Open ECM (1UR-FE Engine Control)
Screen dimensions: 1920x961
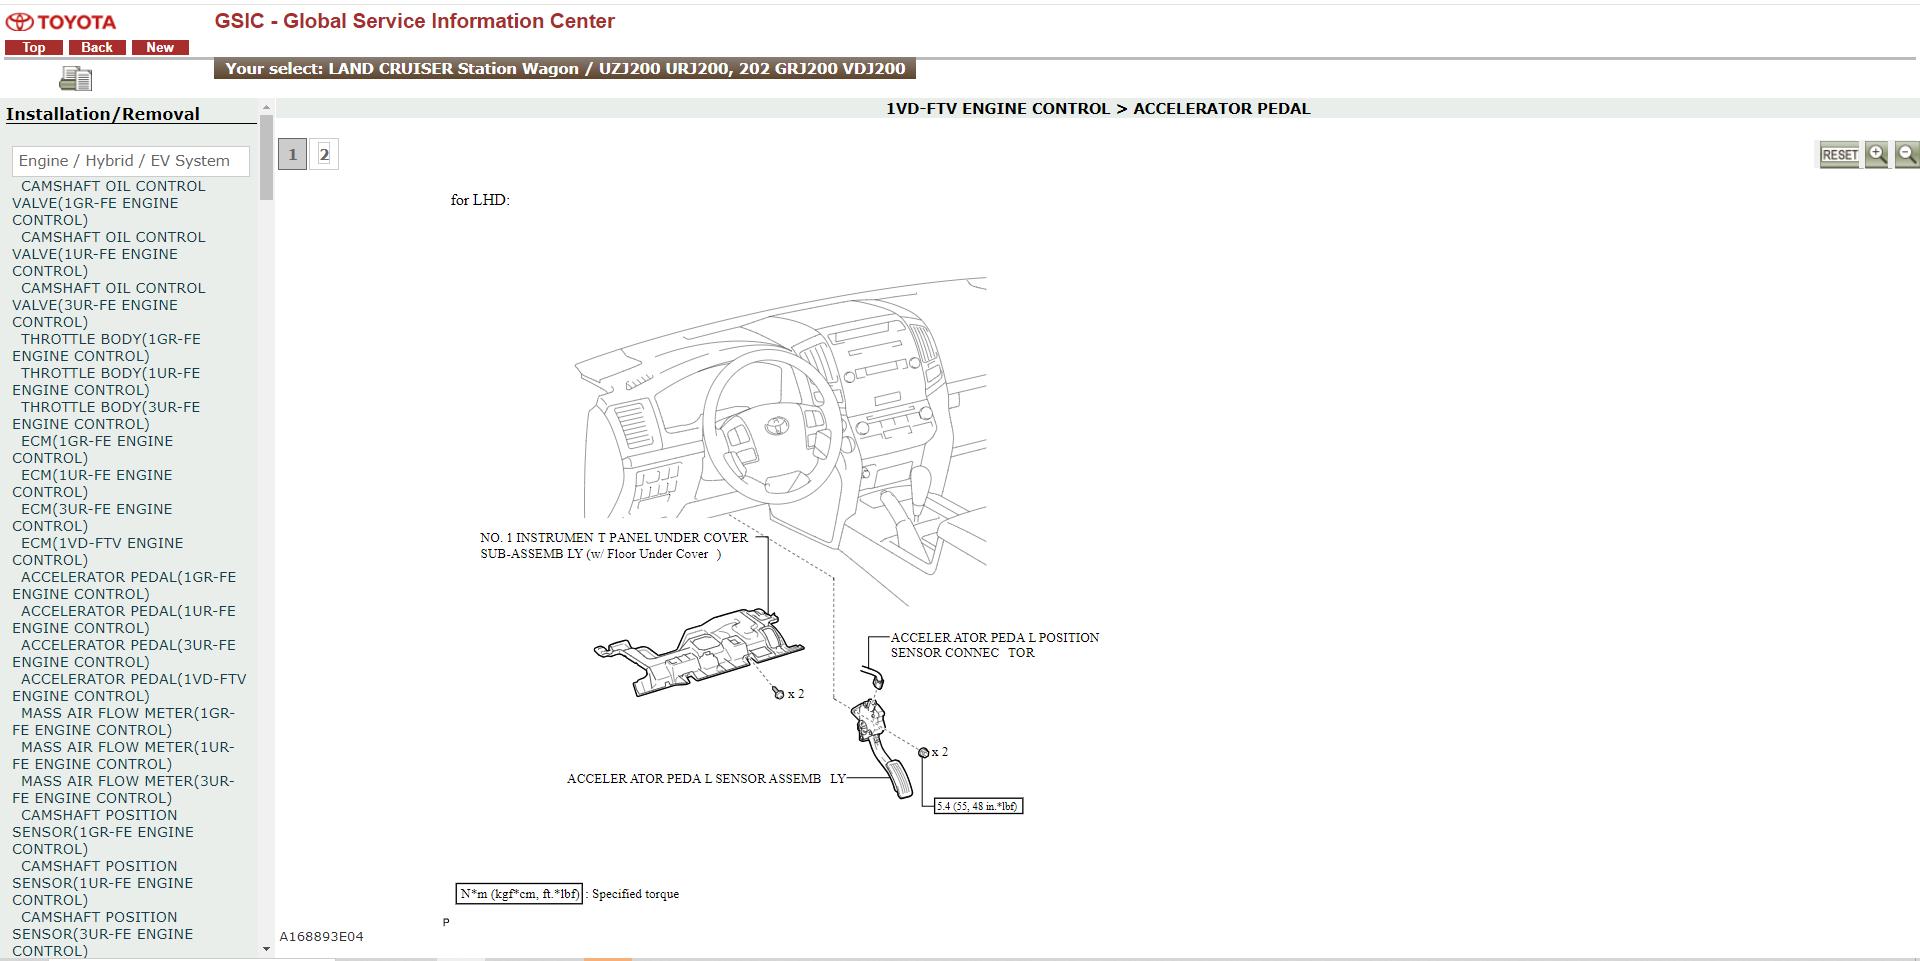pyautogui.click(x=92, y=483)
